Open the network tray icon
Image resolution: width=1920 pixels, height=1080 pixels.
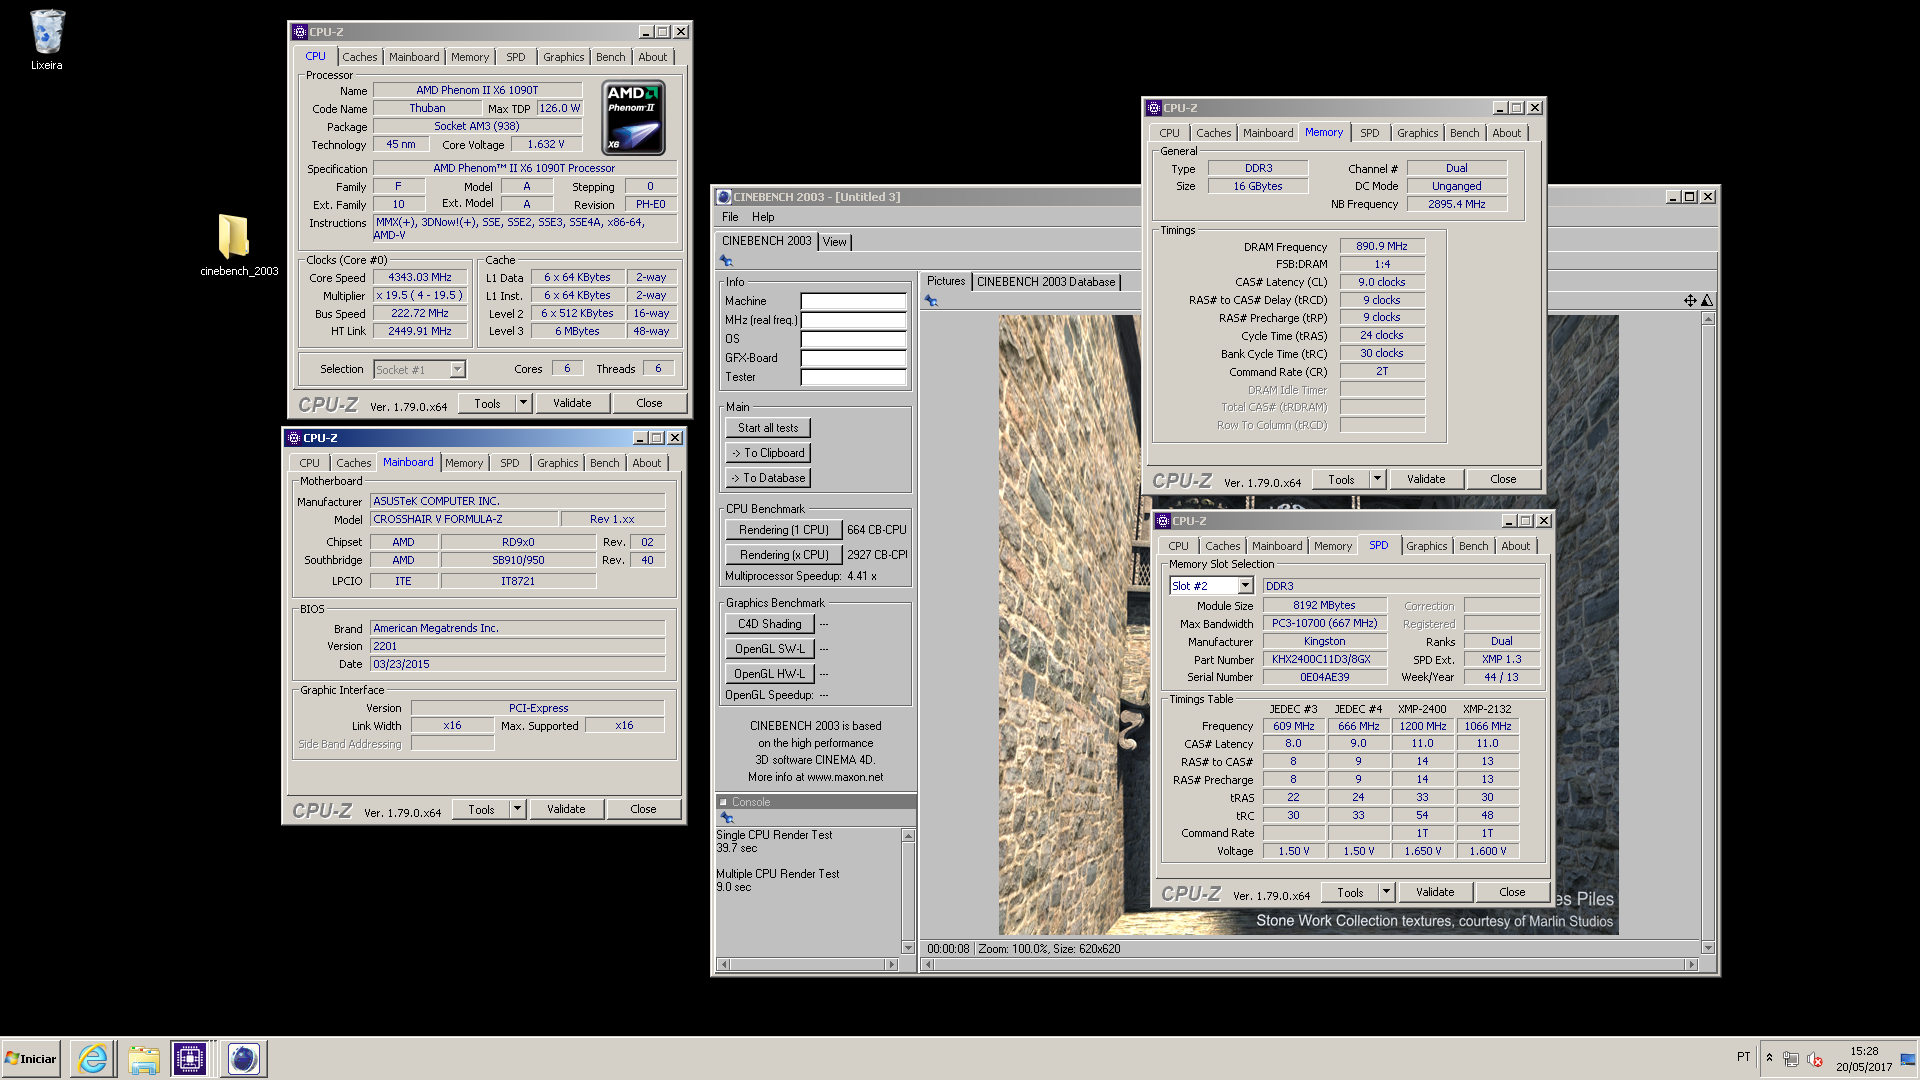(x=1791, y=1059)
